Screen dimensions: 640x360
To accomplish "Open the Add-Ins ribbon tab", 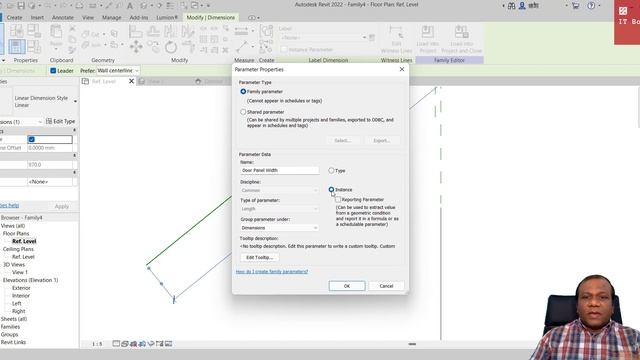I will (139, 18).
